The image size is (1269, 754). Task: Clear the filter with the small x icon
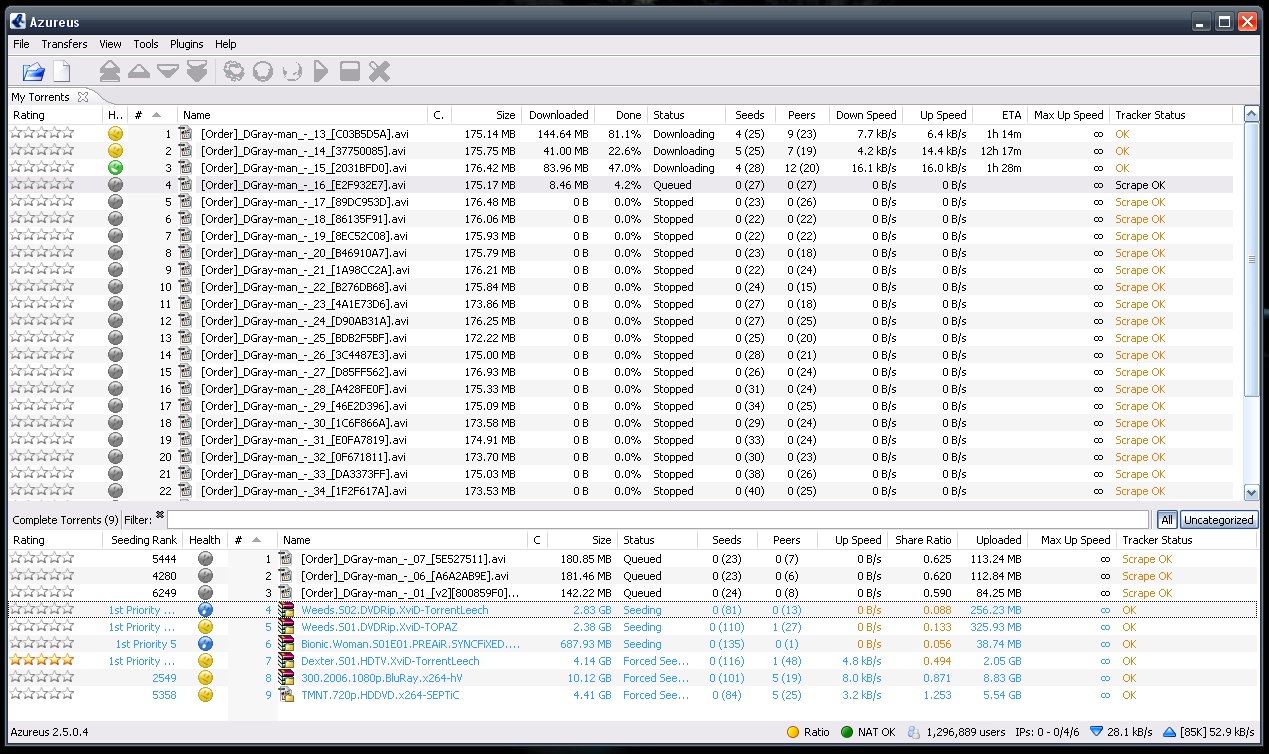pyautogui.click(x=159, y=515)
